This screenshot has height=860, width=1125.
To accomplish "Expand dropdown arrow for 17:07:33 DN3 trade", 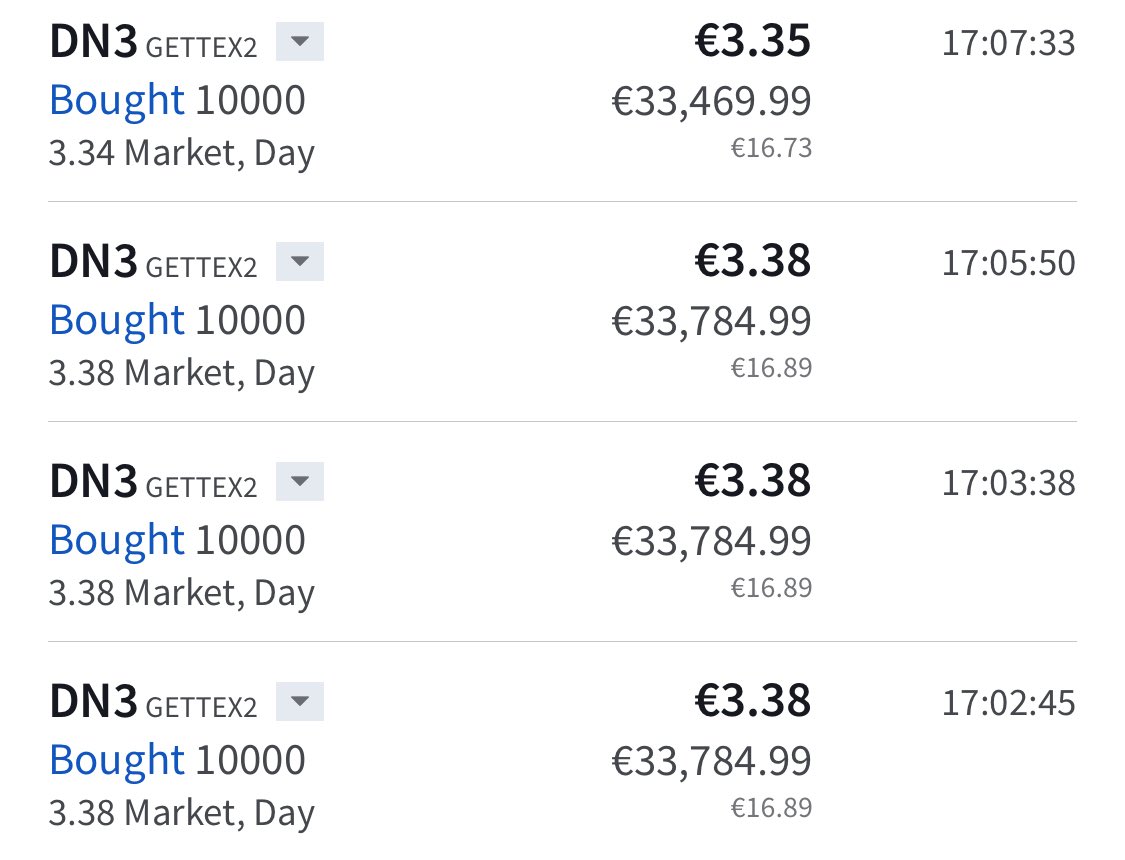I will [300, 41].
